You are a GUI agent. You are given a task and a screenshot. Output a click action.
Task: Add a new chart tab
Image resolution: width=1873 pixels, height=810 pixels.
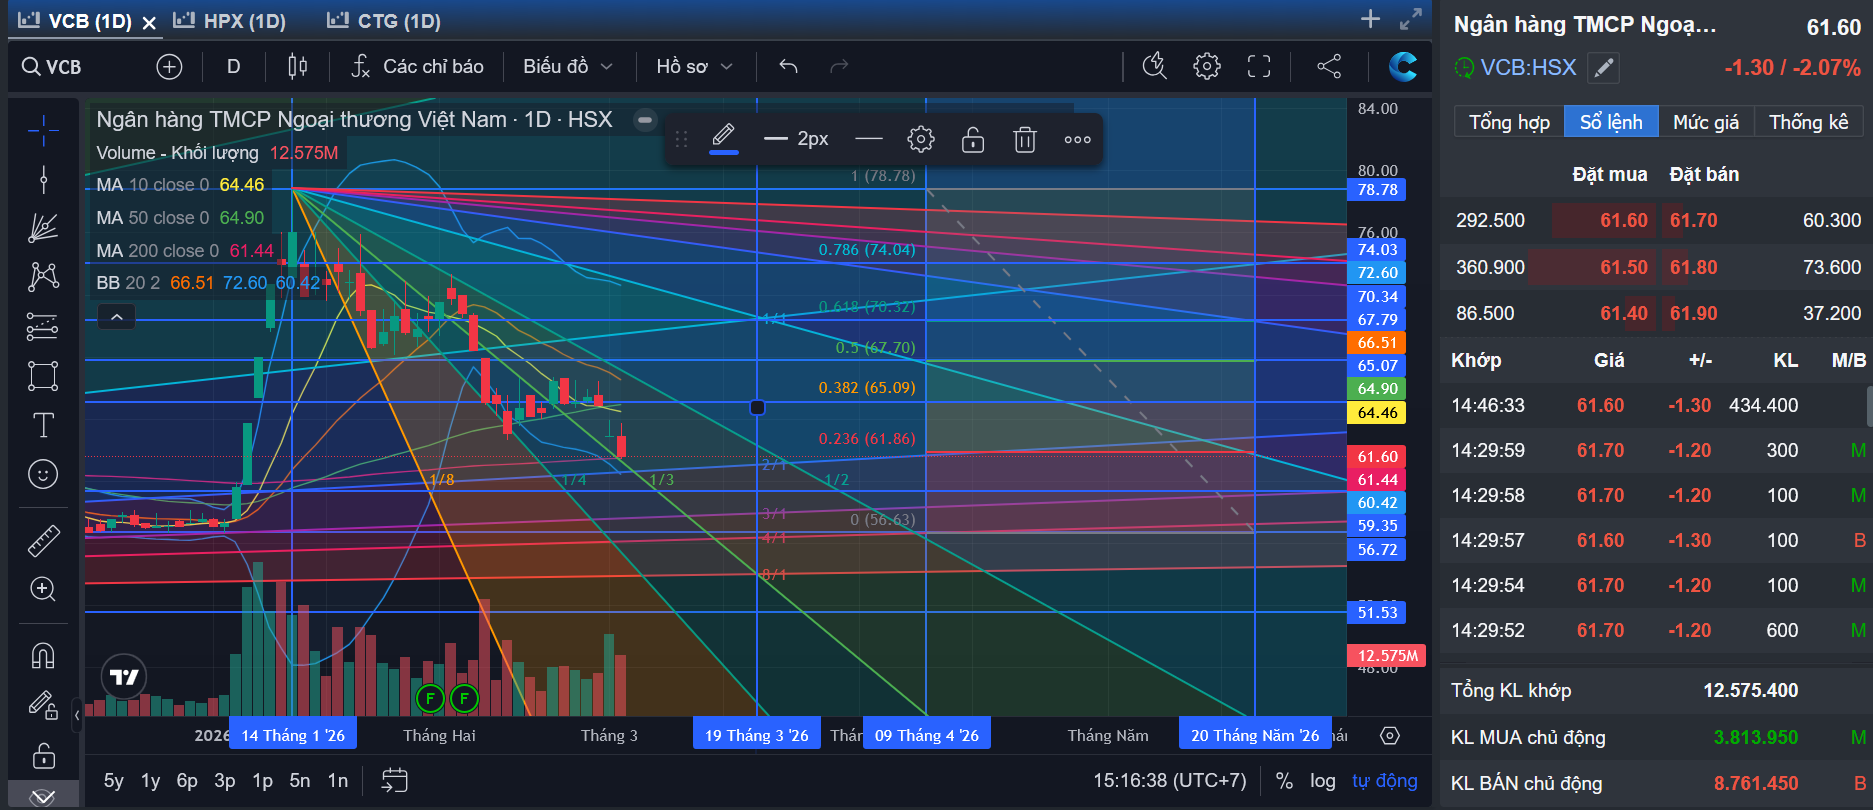point(1370,19)
